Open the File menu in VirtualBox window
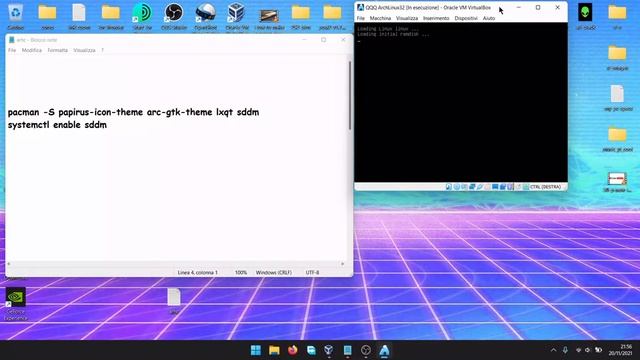The width and height of the screenshot is (640, 360). click(361, 18)
